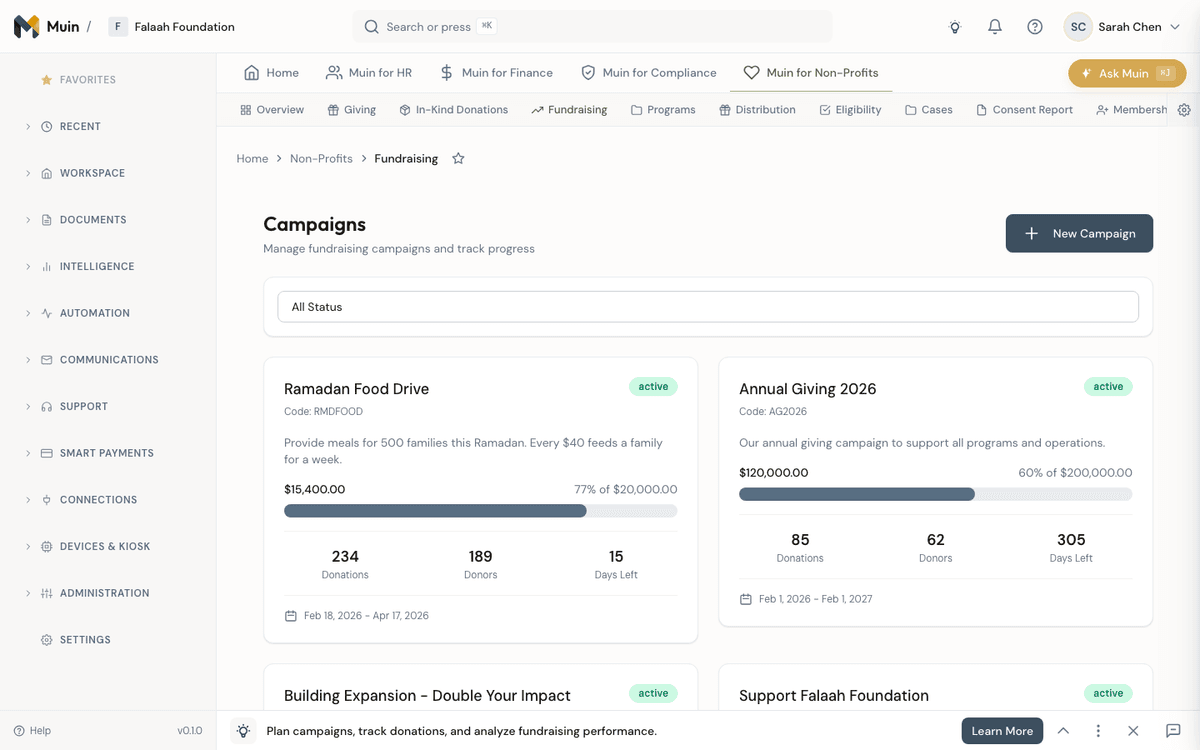Open the Annual Giving 2026 campaign title

click(x=807, y=389)
